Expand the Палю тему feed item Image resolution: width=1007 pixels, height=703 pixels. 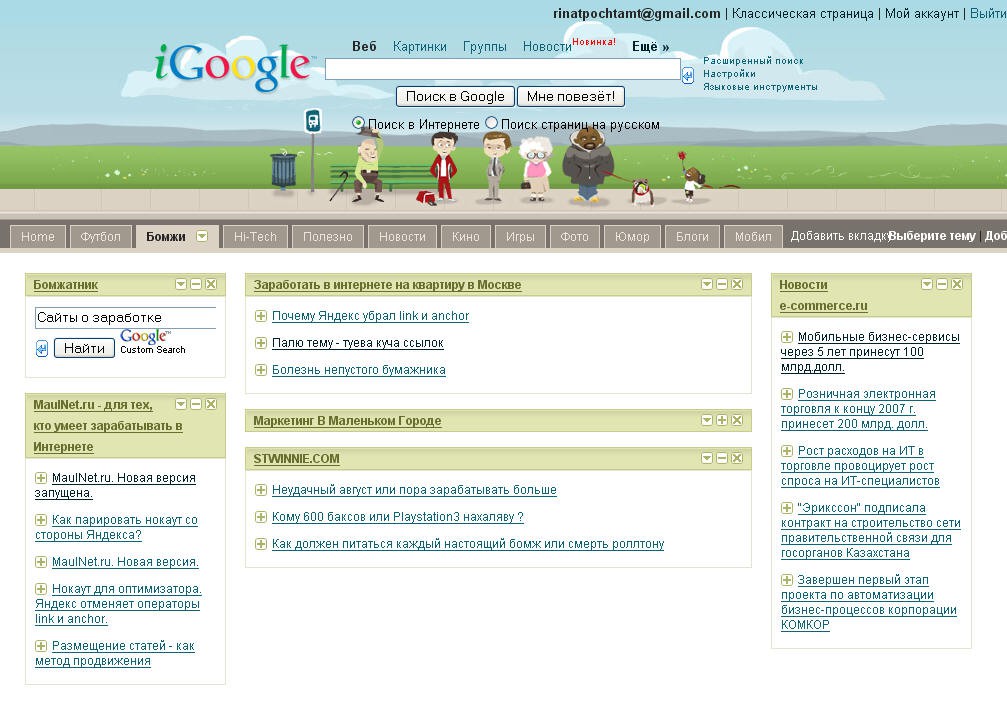tap(261, 343)
